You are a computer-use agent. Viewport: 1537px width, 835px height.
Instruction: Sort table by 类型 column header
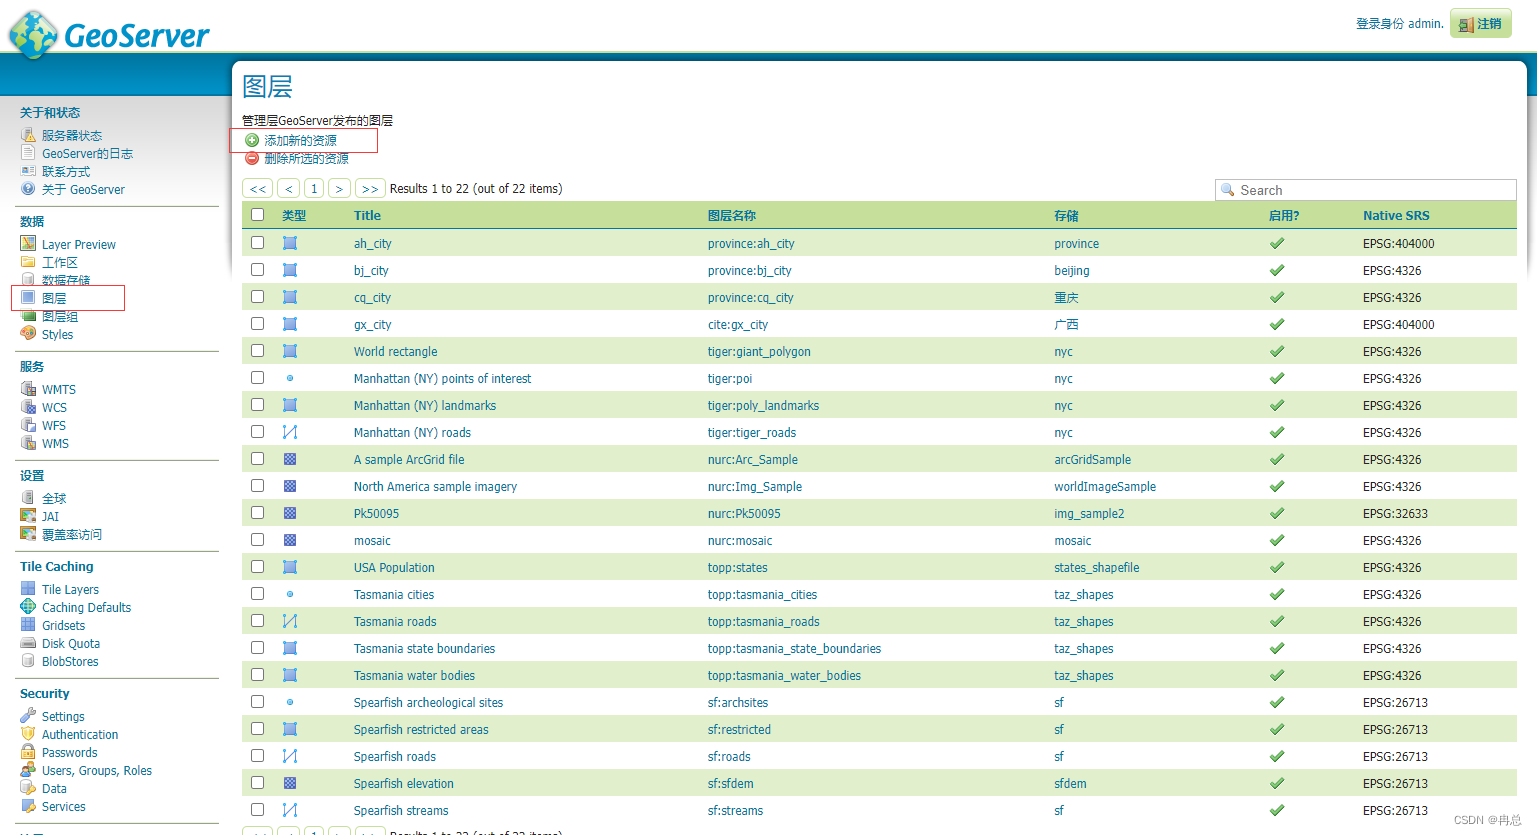294,215
